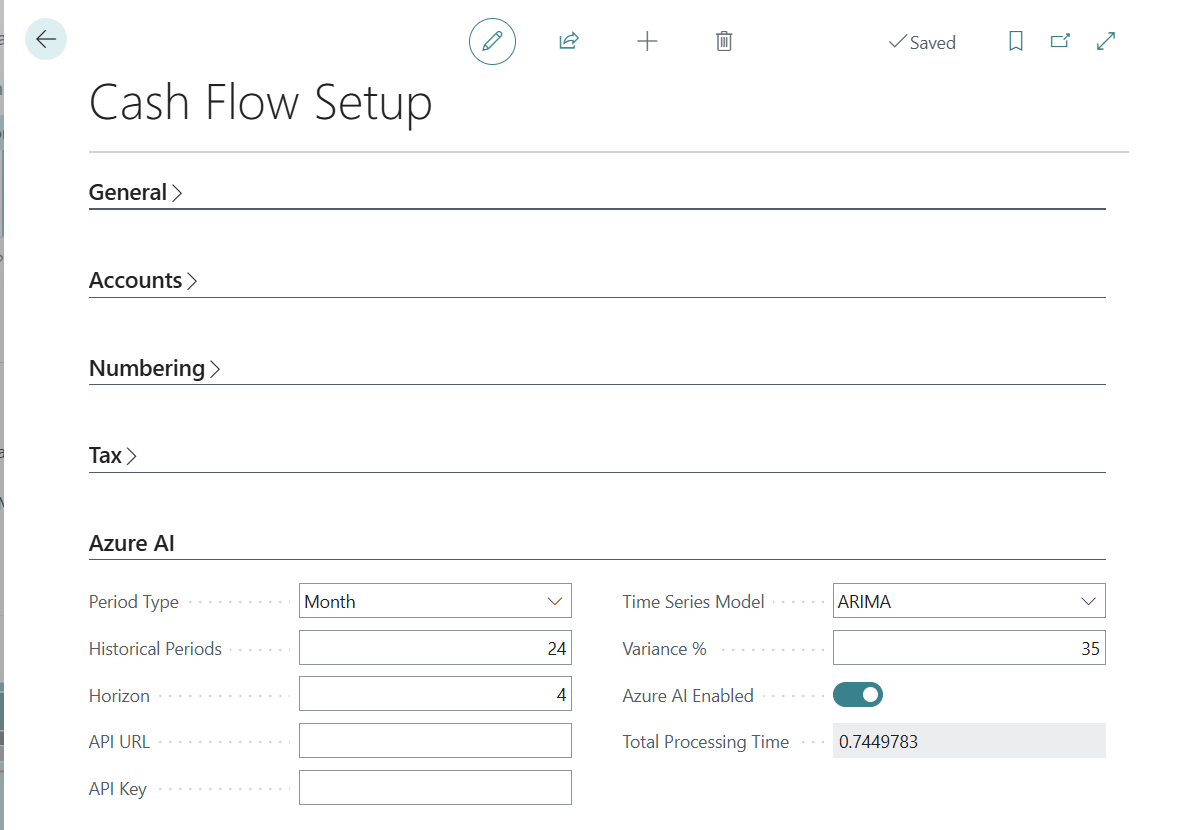Image resolution: width=1201 pixels, height=830 pixels.
Task: Click the pencil edit icon
Action: point(492,42)
